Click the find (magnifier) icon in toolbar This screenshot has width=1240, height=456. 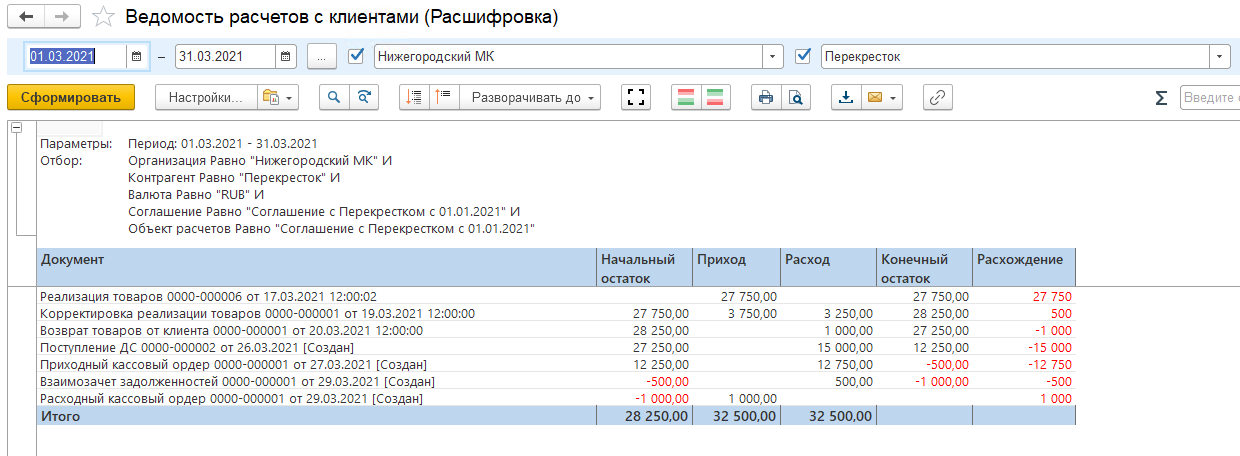[x=334, y=97]
